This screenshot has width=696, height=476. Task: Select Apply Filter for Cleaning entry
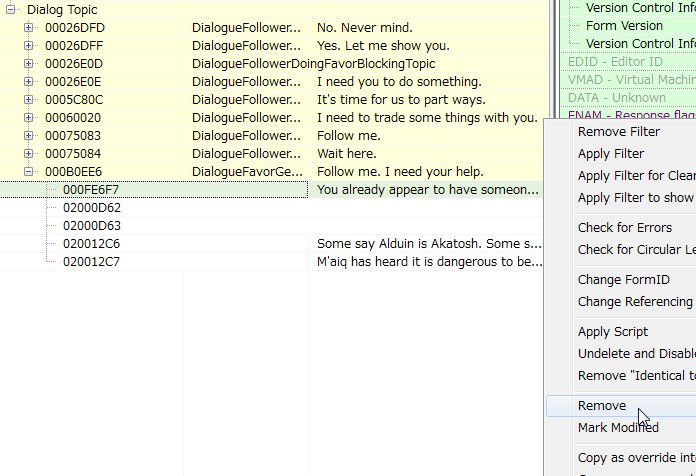637,176
